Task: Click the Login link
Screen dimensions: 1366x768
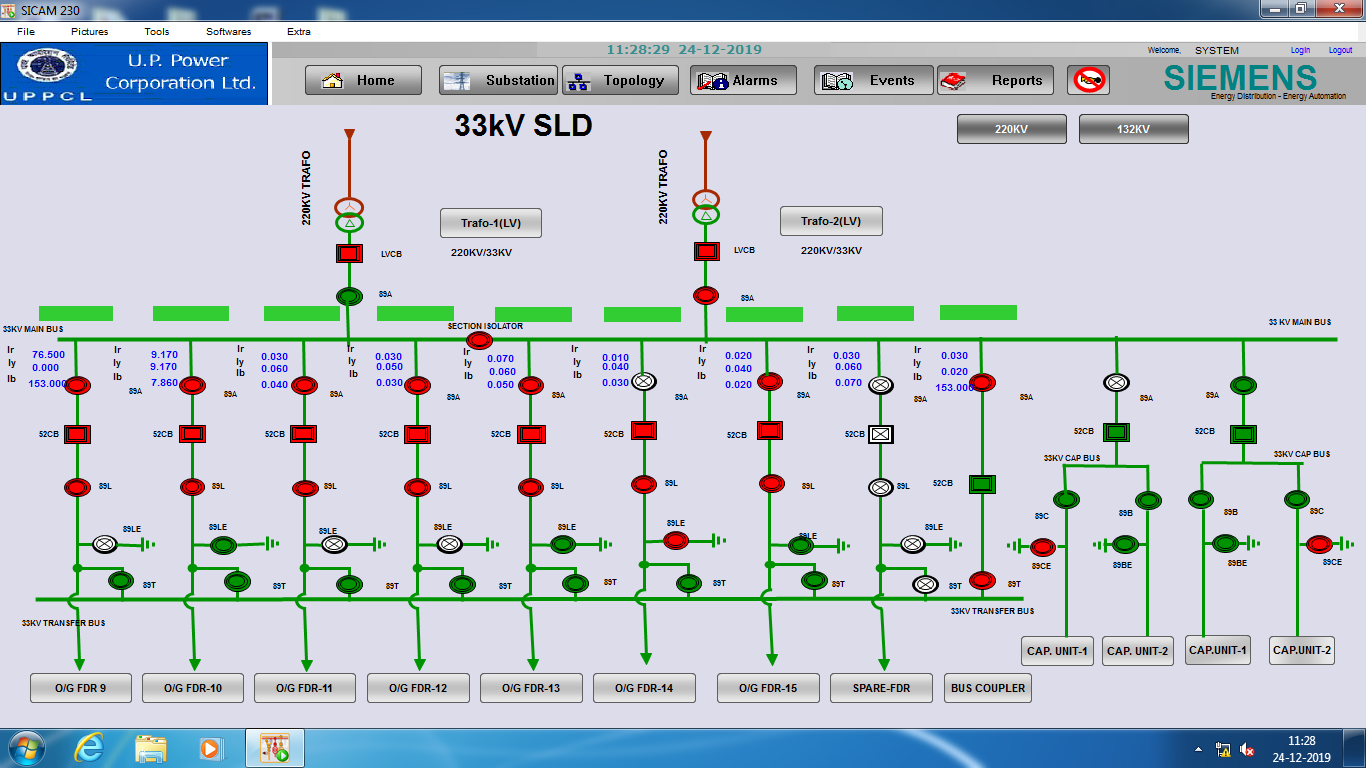Action: pos(1300,50)
